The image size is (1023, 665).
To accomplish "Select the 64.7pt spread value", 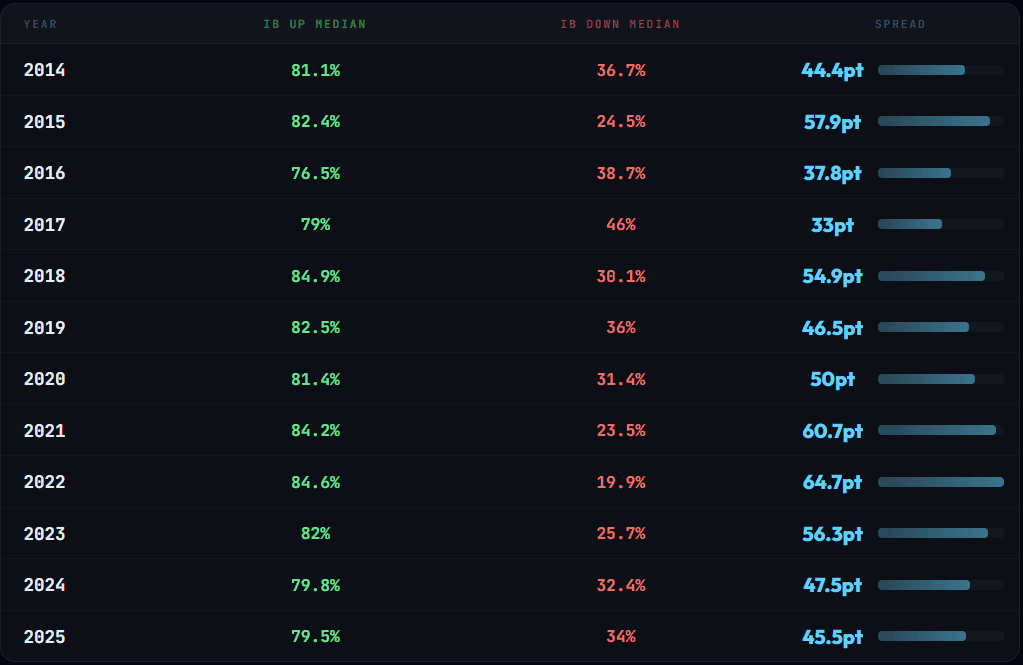I will [x=832, y=482].
